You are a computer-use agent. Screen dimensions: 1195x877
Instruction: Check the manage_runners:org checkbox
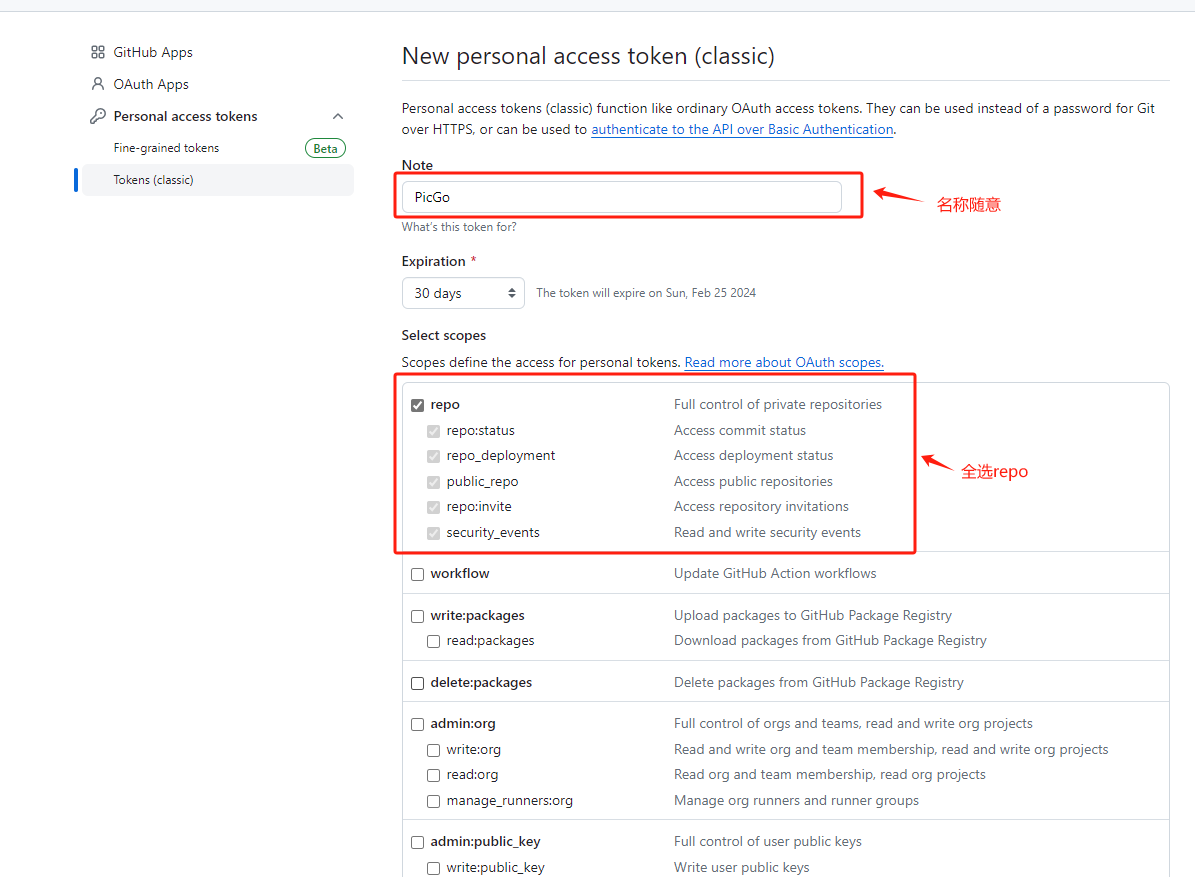tap(434, 801)
